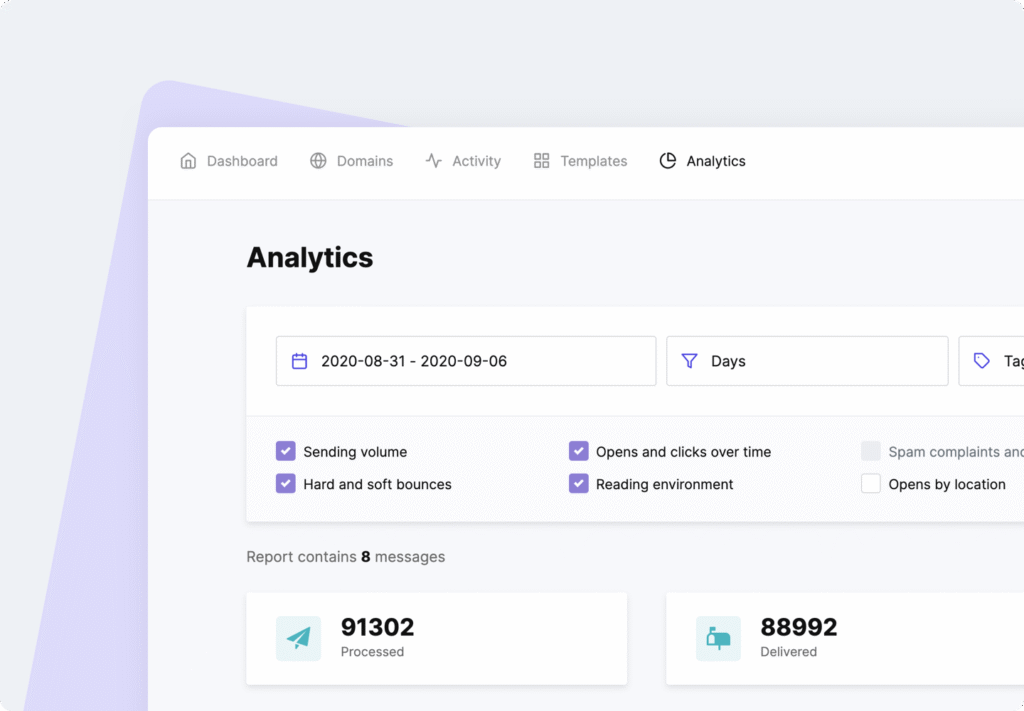
Task: Toggle the Reading environment checkbox
Action: [x=579, y=484]
